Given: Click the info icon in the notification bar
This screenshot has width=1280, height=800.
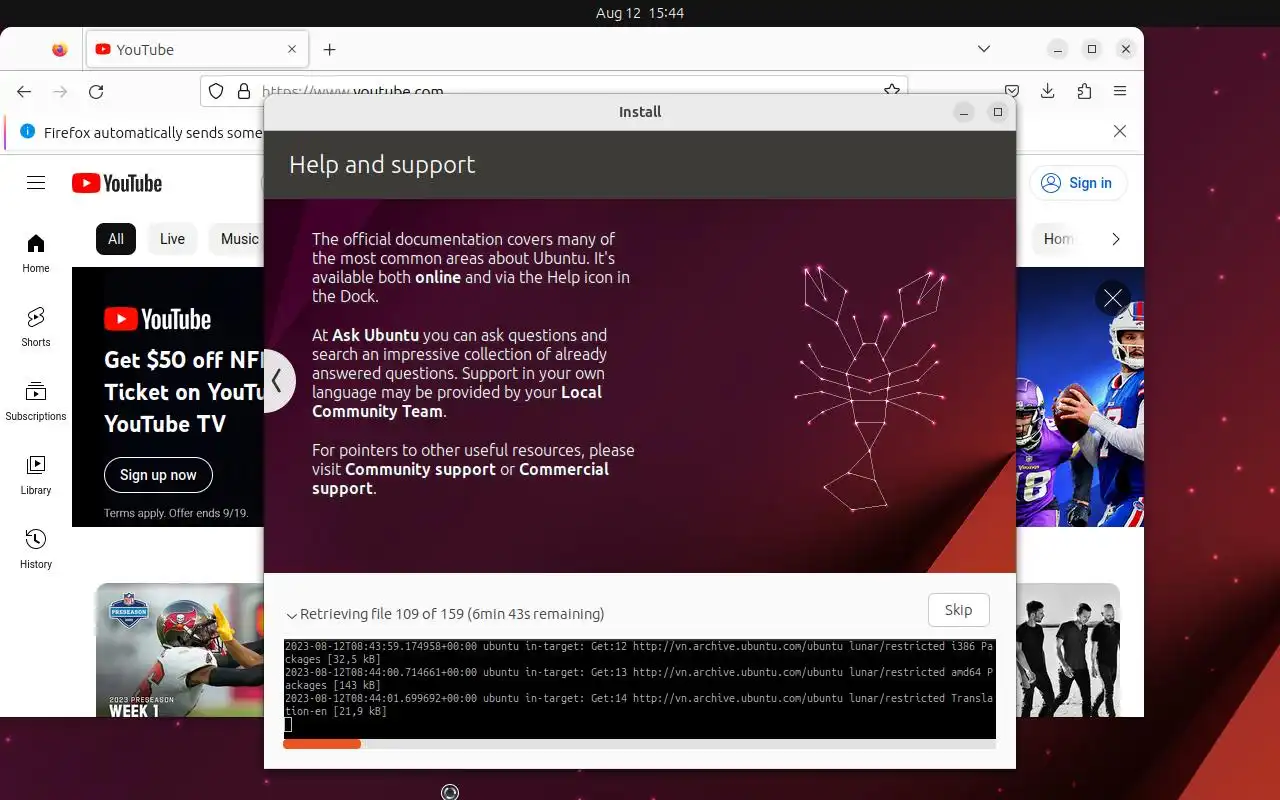Looking at the screenshot, I should point(27,131).
